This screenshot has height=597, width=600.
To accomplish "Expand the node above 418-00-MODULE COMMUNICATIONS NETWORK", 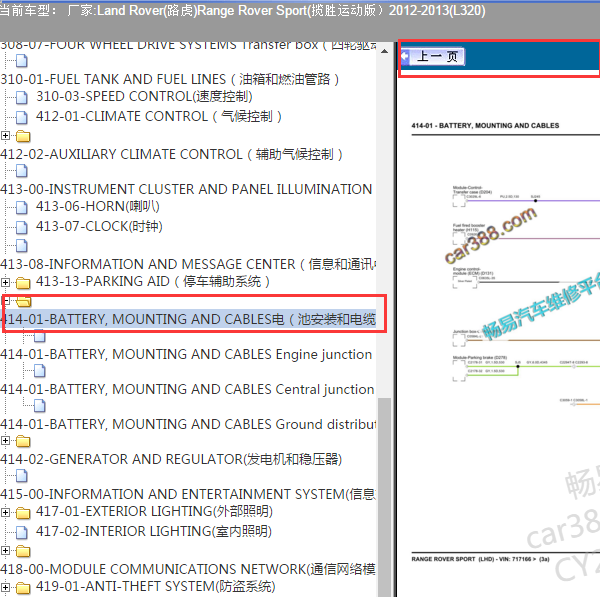I will point(5,551).
